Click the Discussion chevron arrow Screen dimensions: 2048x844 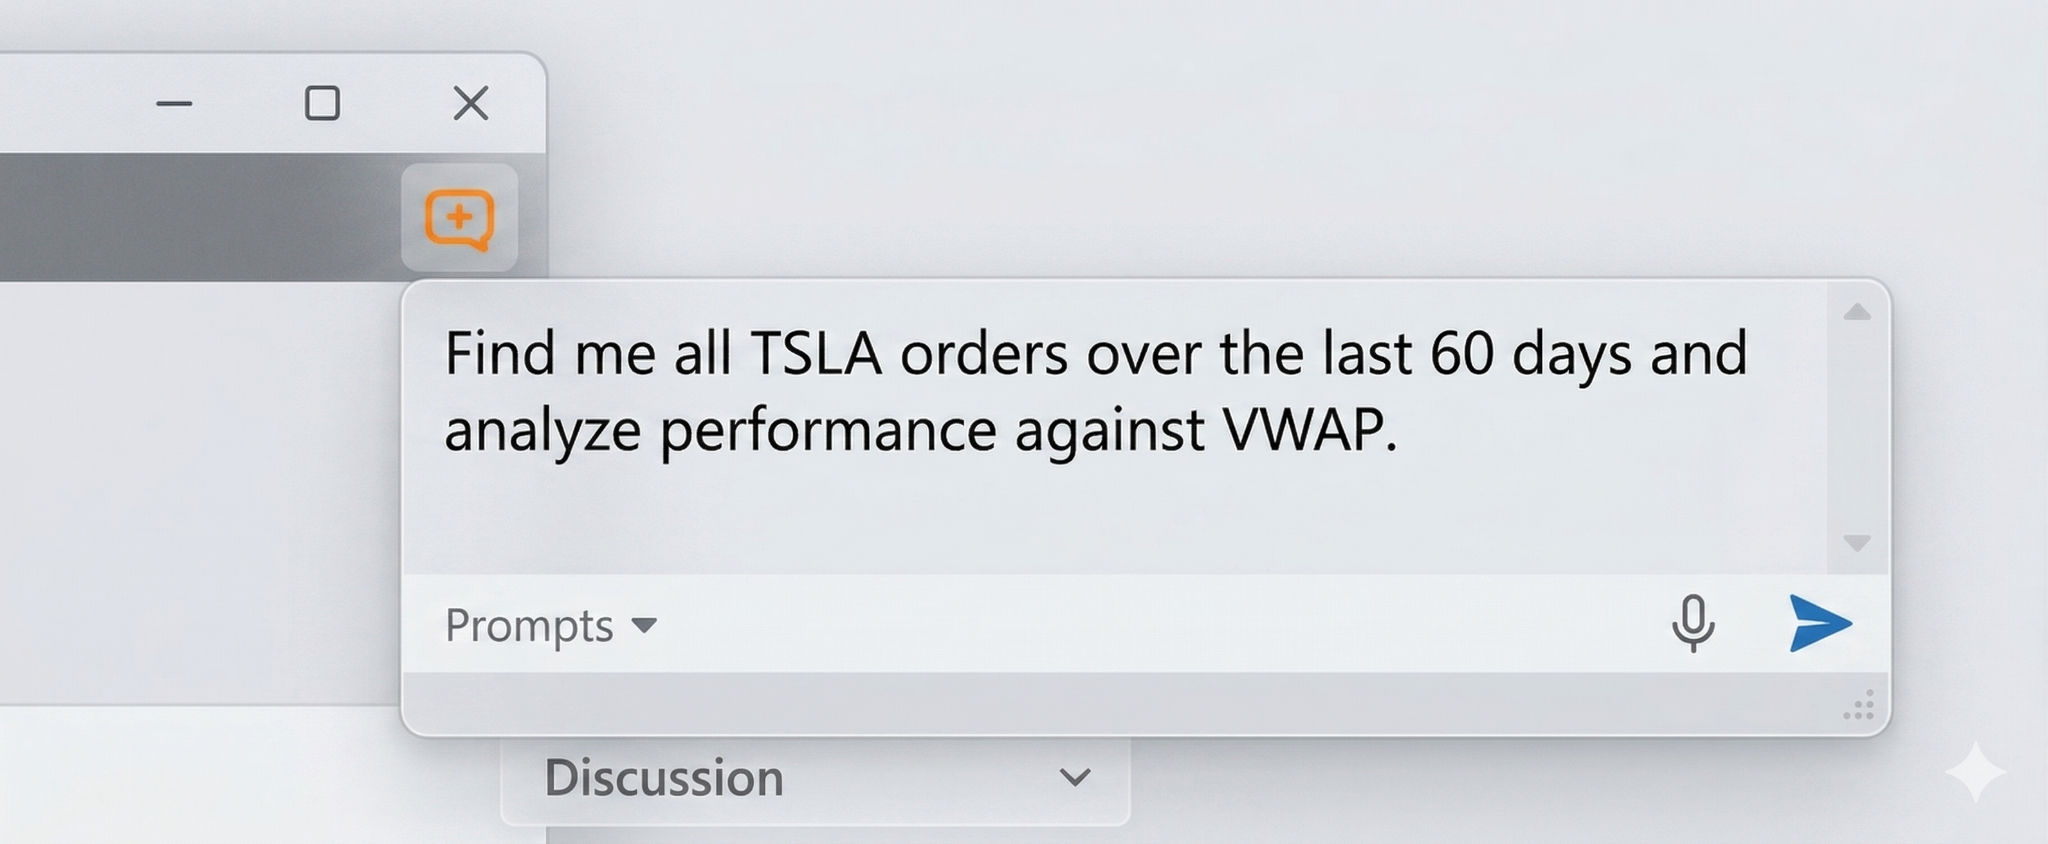click(1075, 777)
